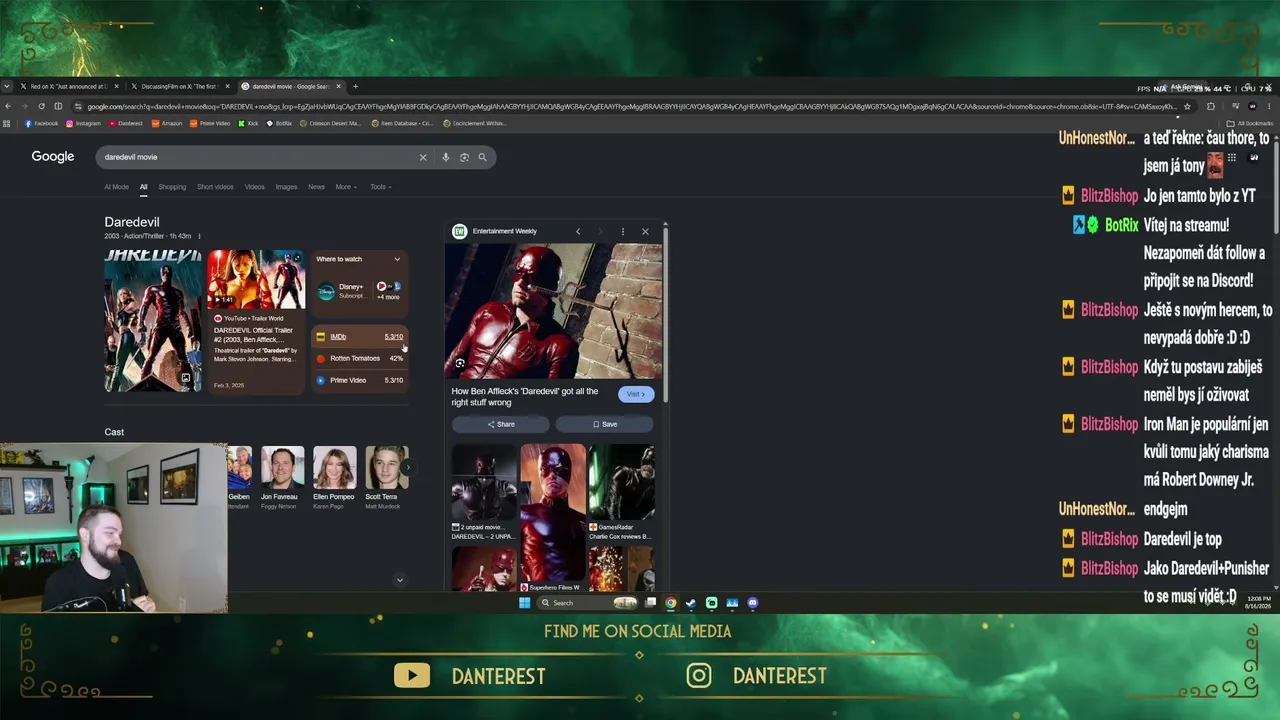Viewport: 1280px width, 720px height.
Task: Select the Short videos search tab
Action: pos(215,187)
